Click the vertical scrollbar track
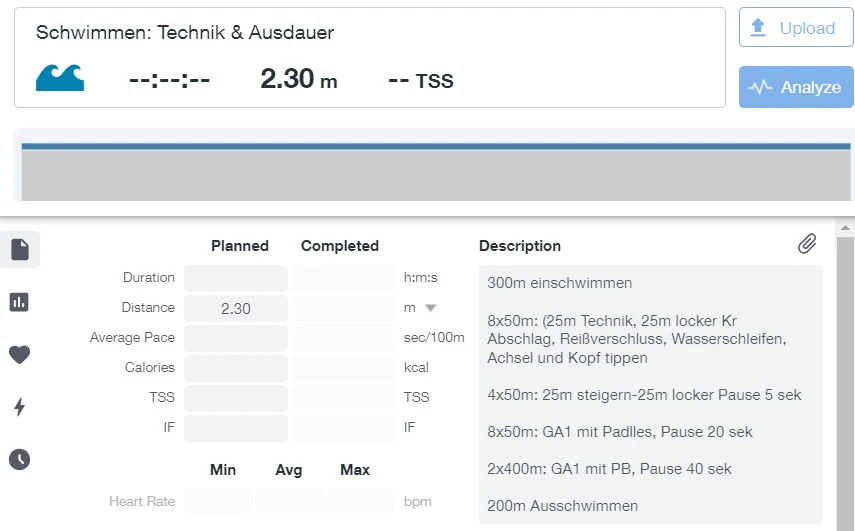This screenshot has height=531, width=855. coord(845,382)
